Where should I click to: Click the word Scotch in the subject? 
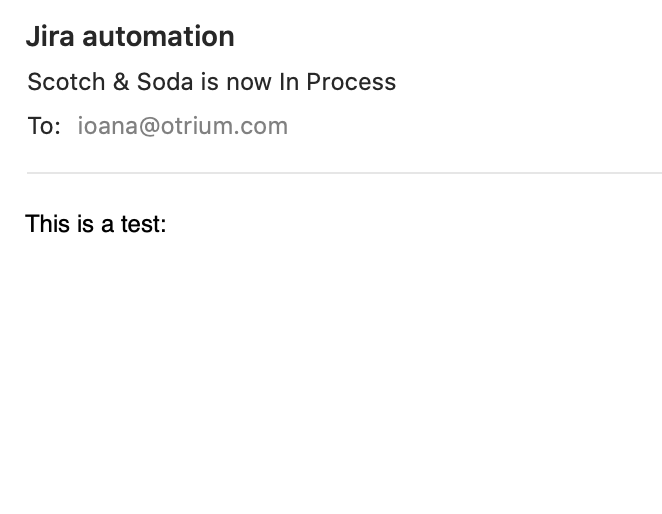coord(66,82)
